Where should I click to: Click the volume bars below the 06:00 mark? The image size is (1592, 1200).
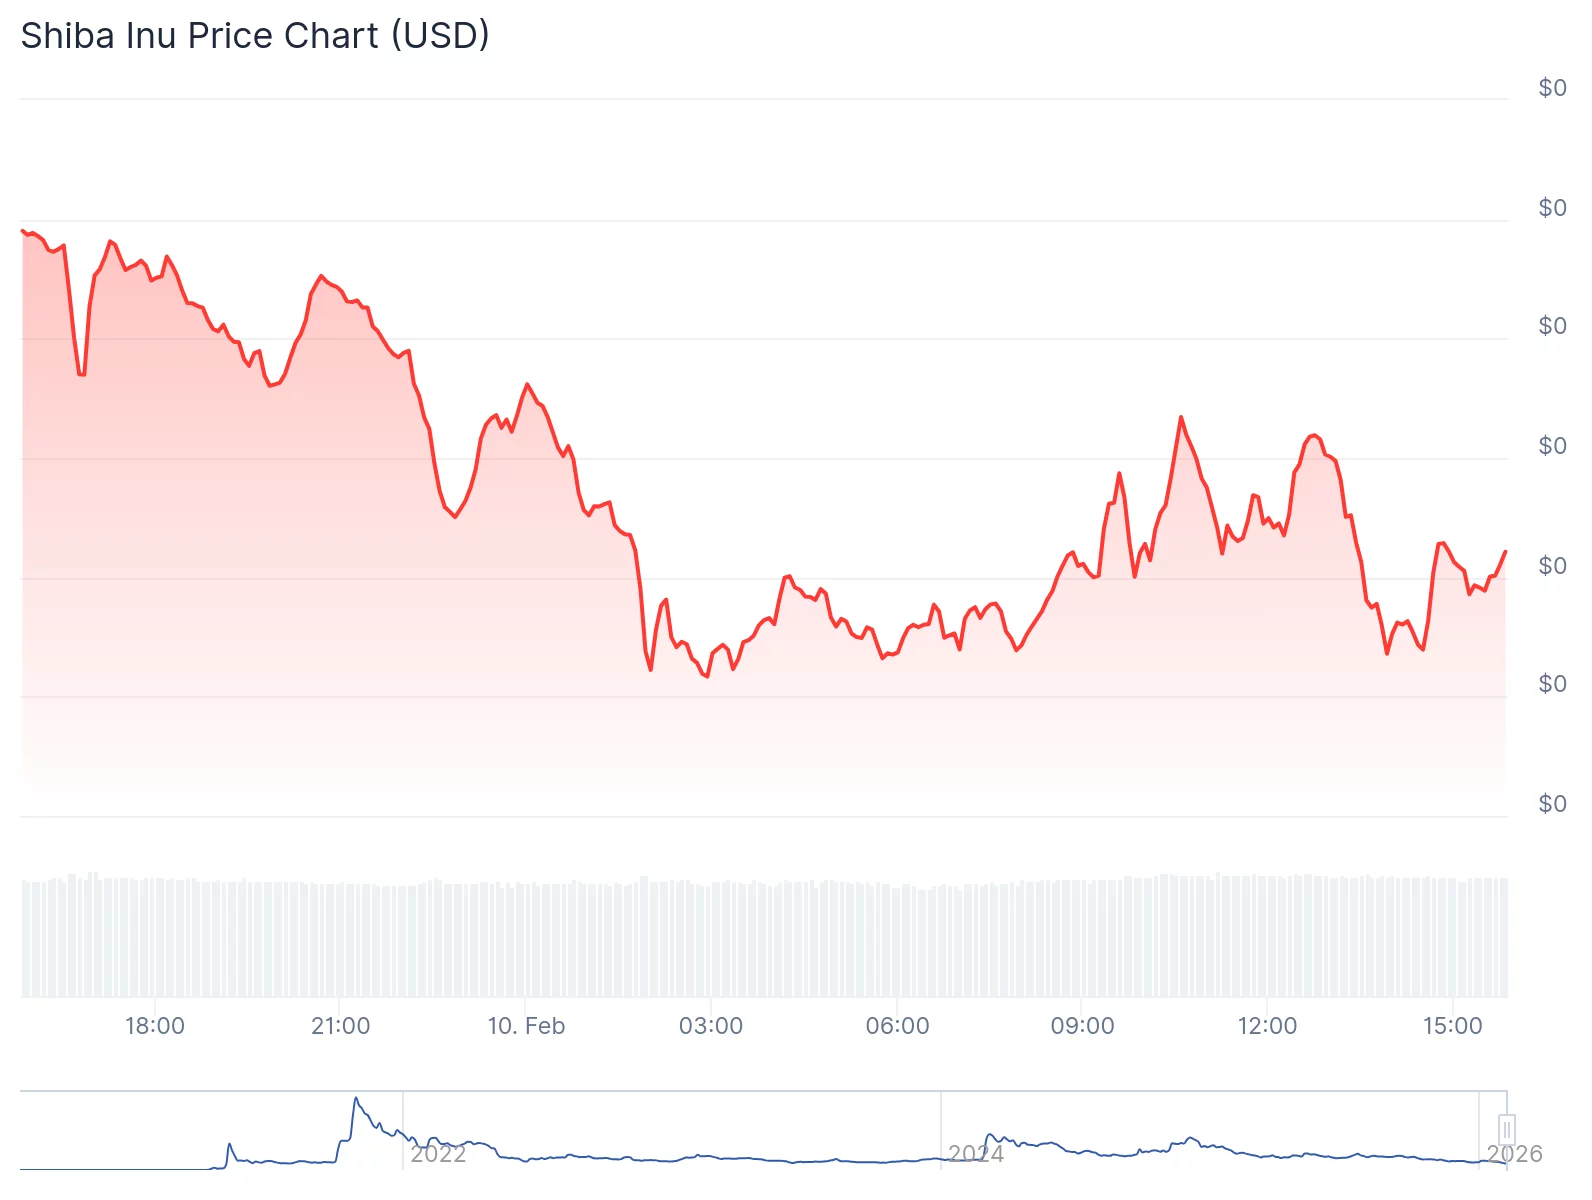pyautogui.click(x=897, y=940)
